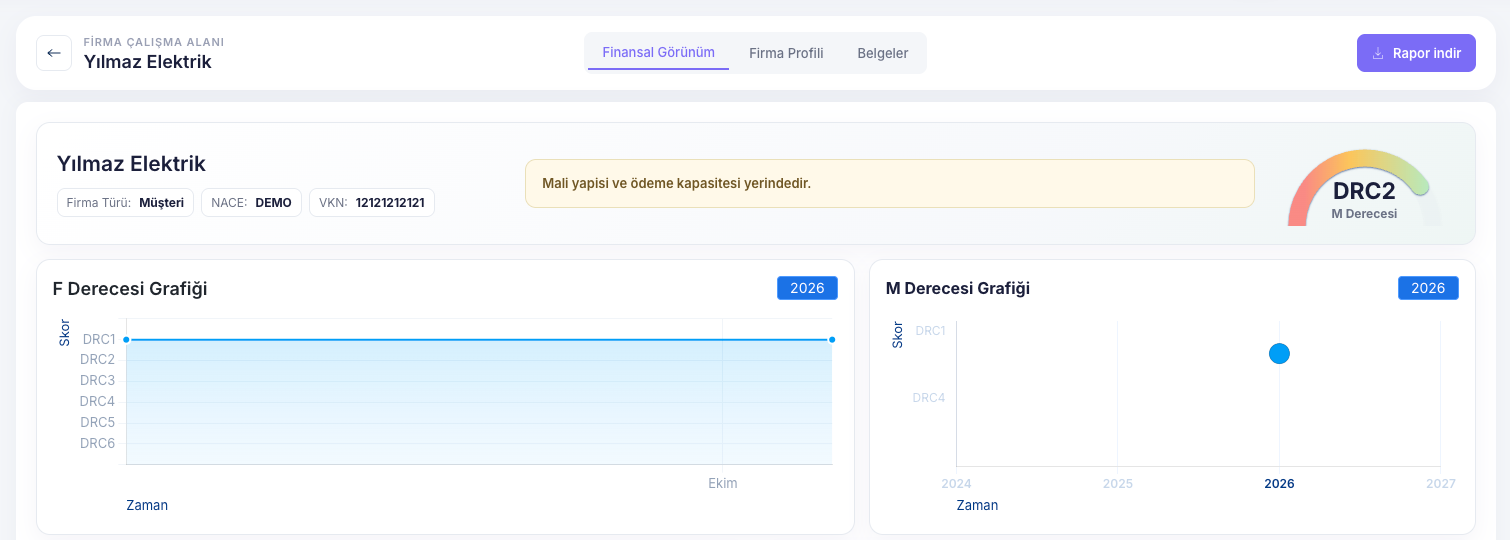Click the DRC1 label on F Derecesi chart

pyautogui.click(x=99, y=339)
